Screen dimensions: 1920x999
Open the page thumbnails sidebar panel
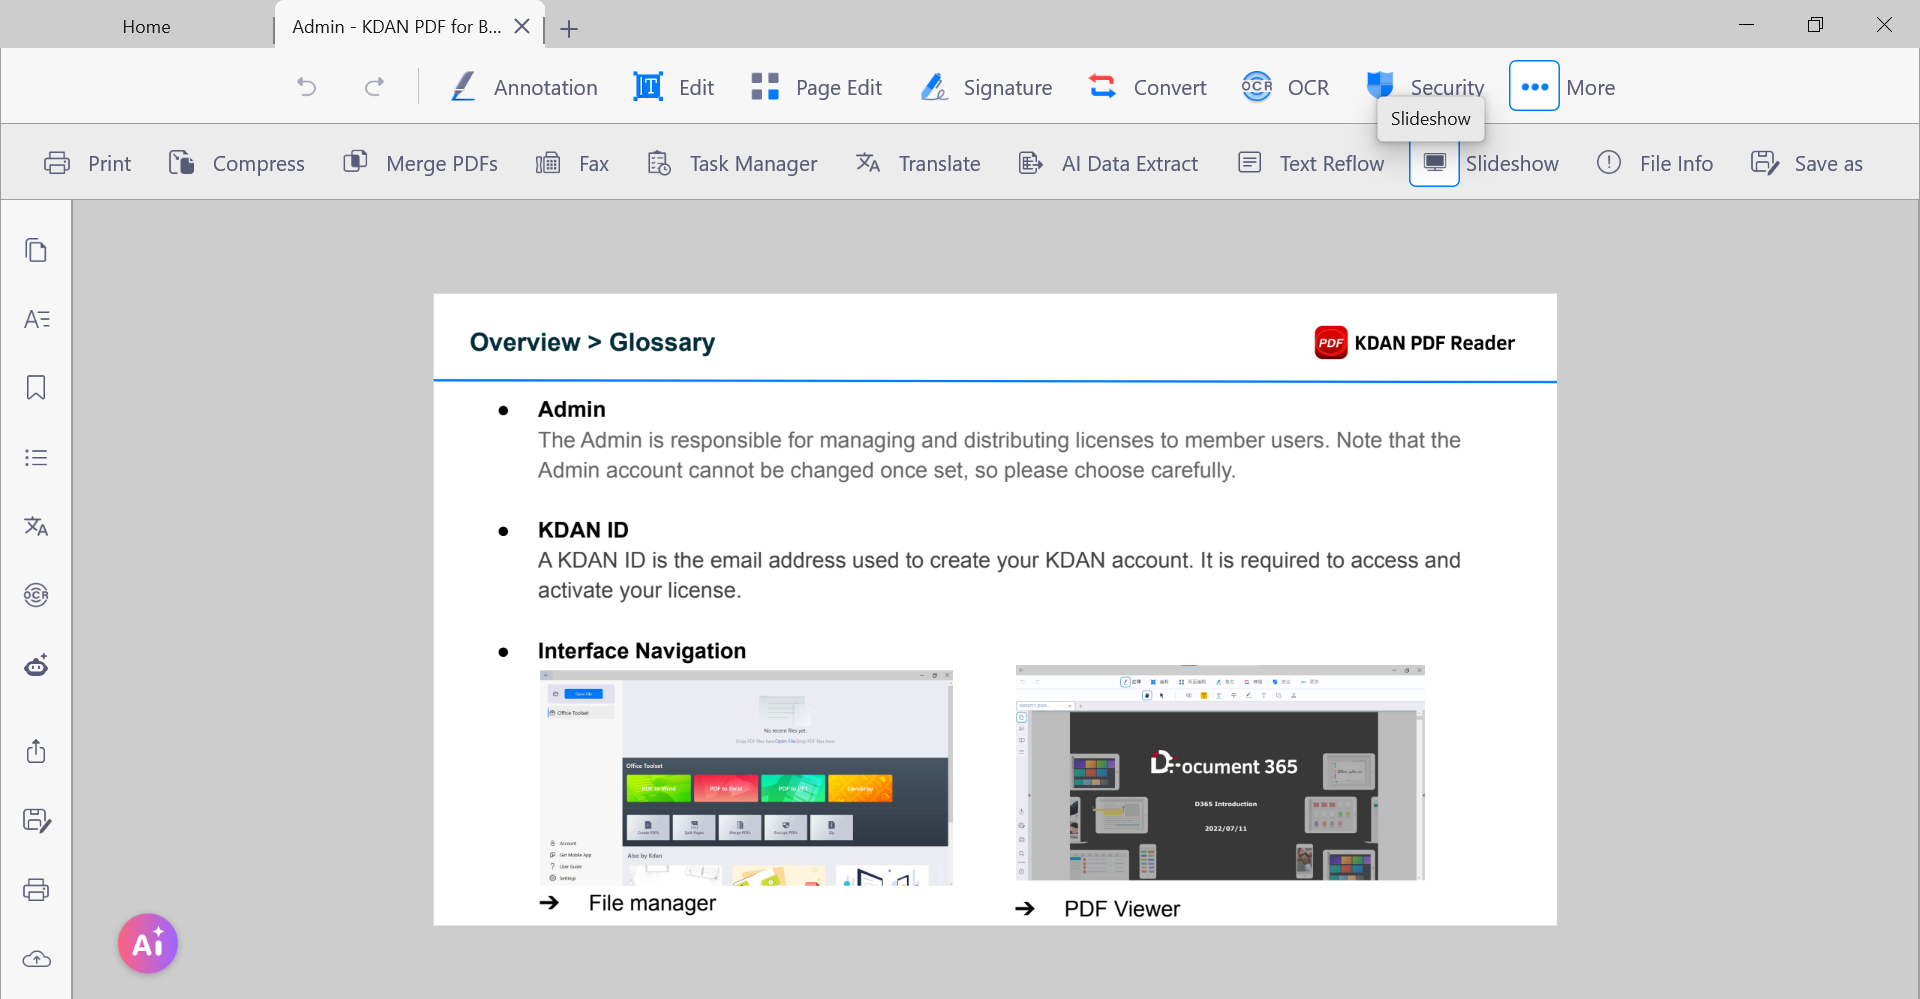point(36,250)
